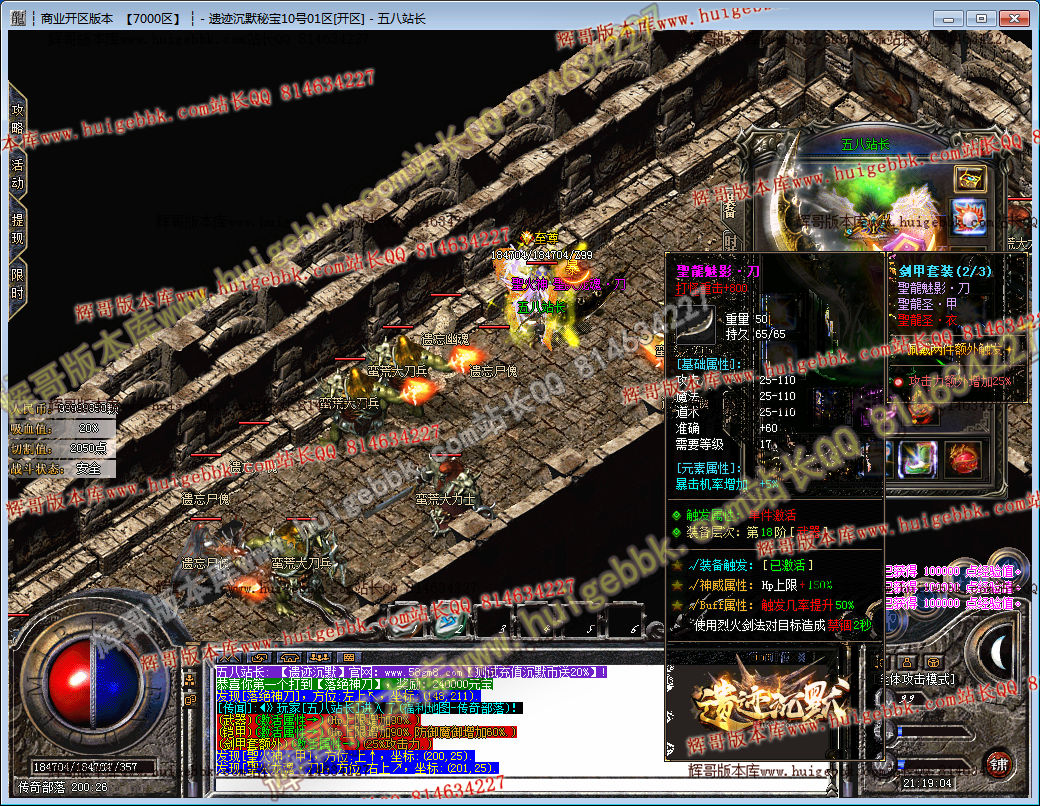
Task: Select the spiked orb equipment slot icon
Action: (x=969, y=218)
